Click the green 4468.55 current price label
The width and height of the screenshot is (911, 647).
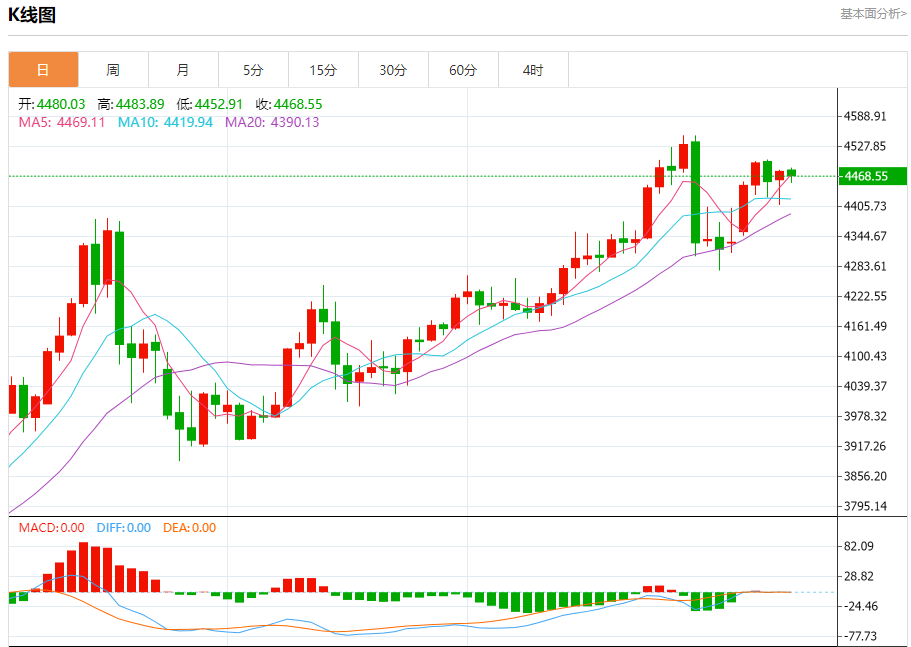872,176
